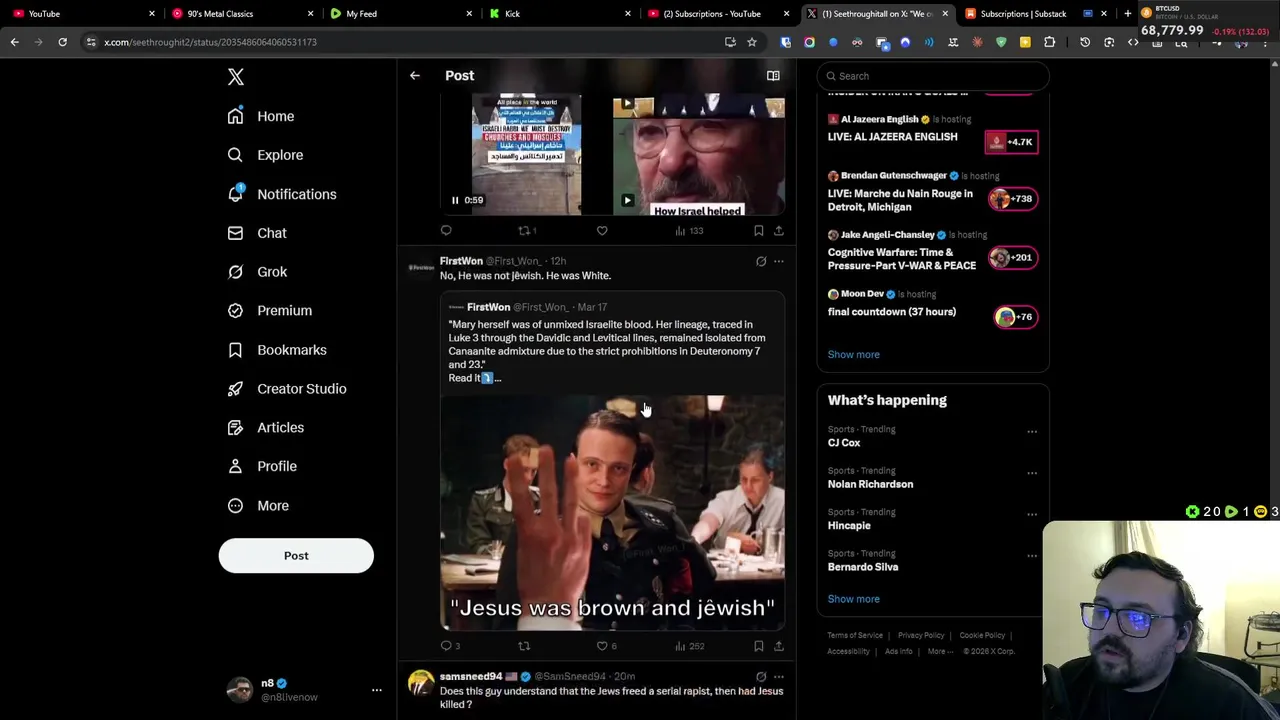Image resolution: width=1280 pixels, height=720 pixels.
Task: Click the Search field
Action: tap(933, 76)
